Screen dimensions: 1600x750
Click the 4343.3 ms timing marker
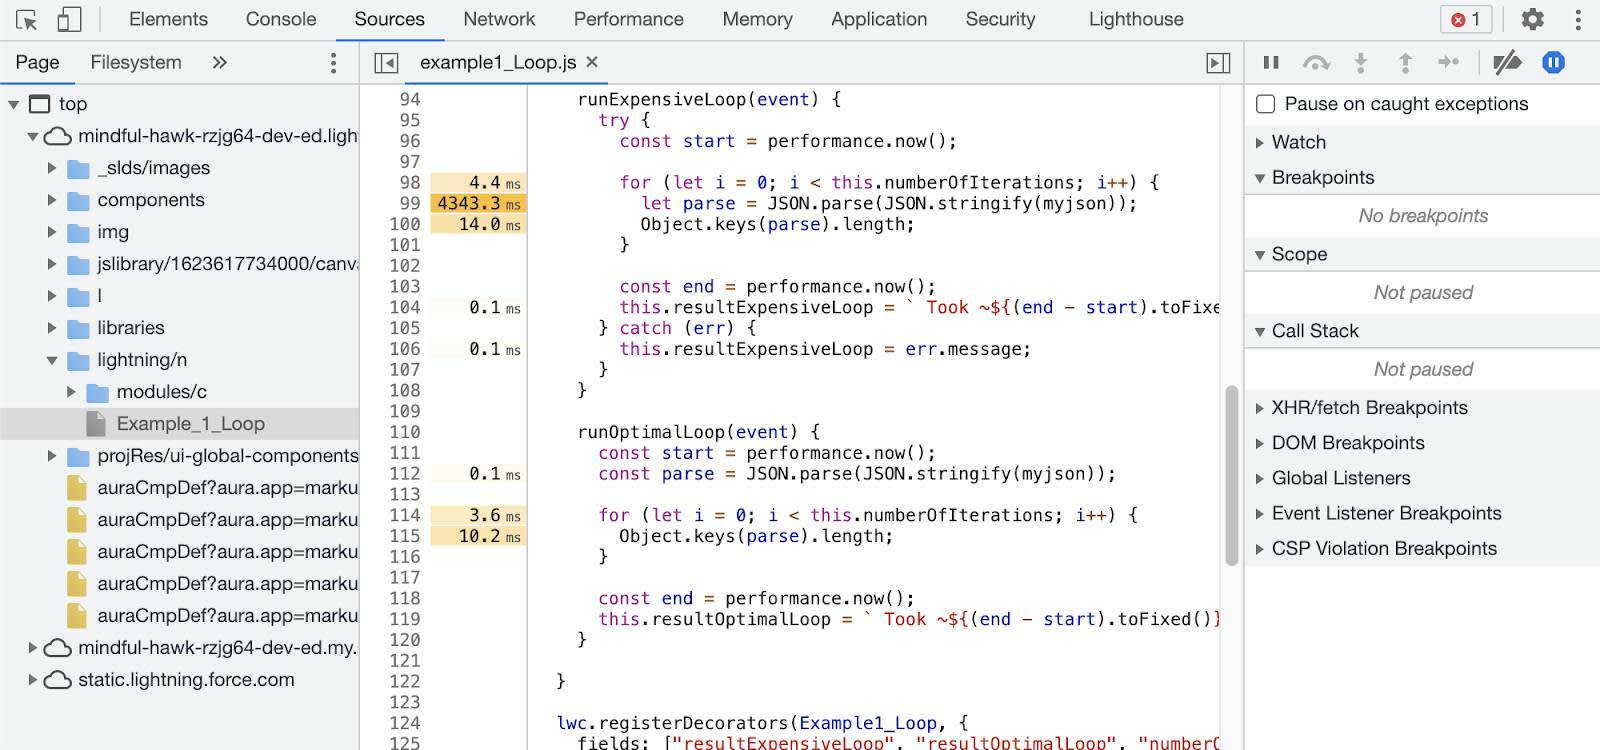[x=478, y=203]
